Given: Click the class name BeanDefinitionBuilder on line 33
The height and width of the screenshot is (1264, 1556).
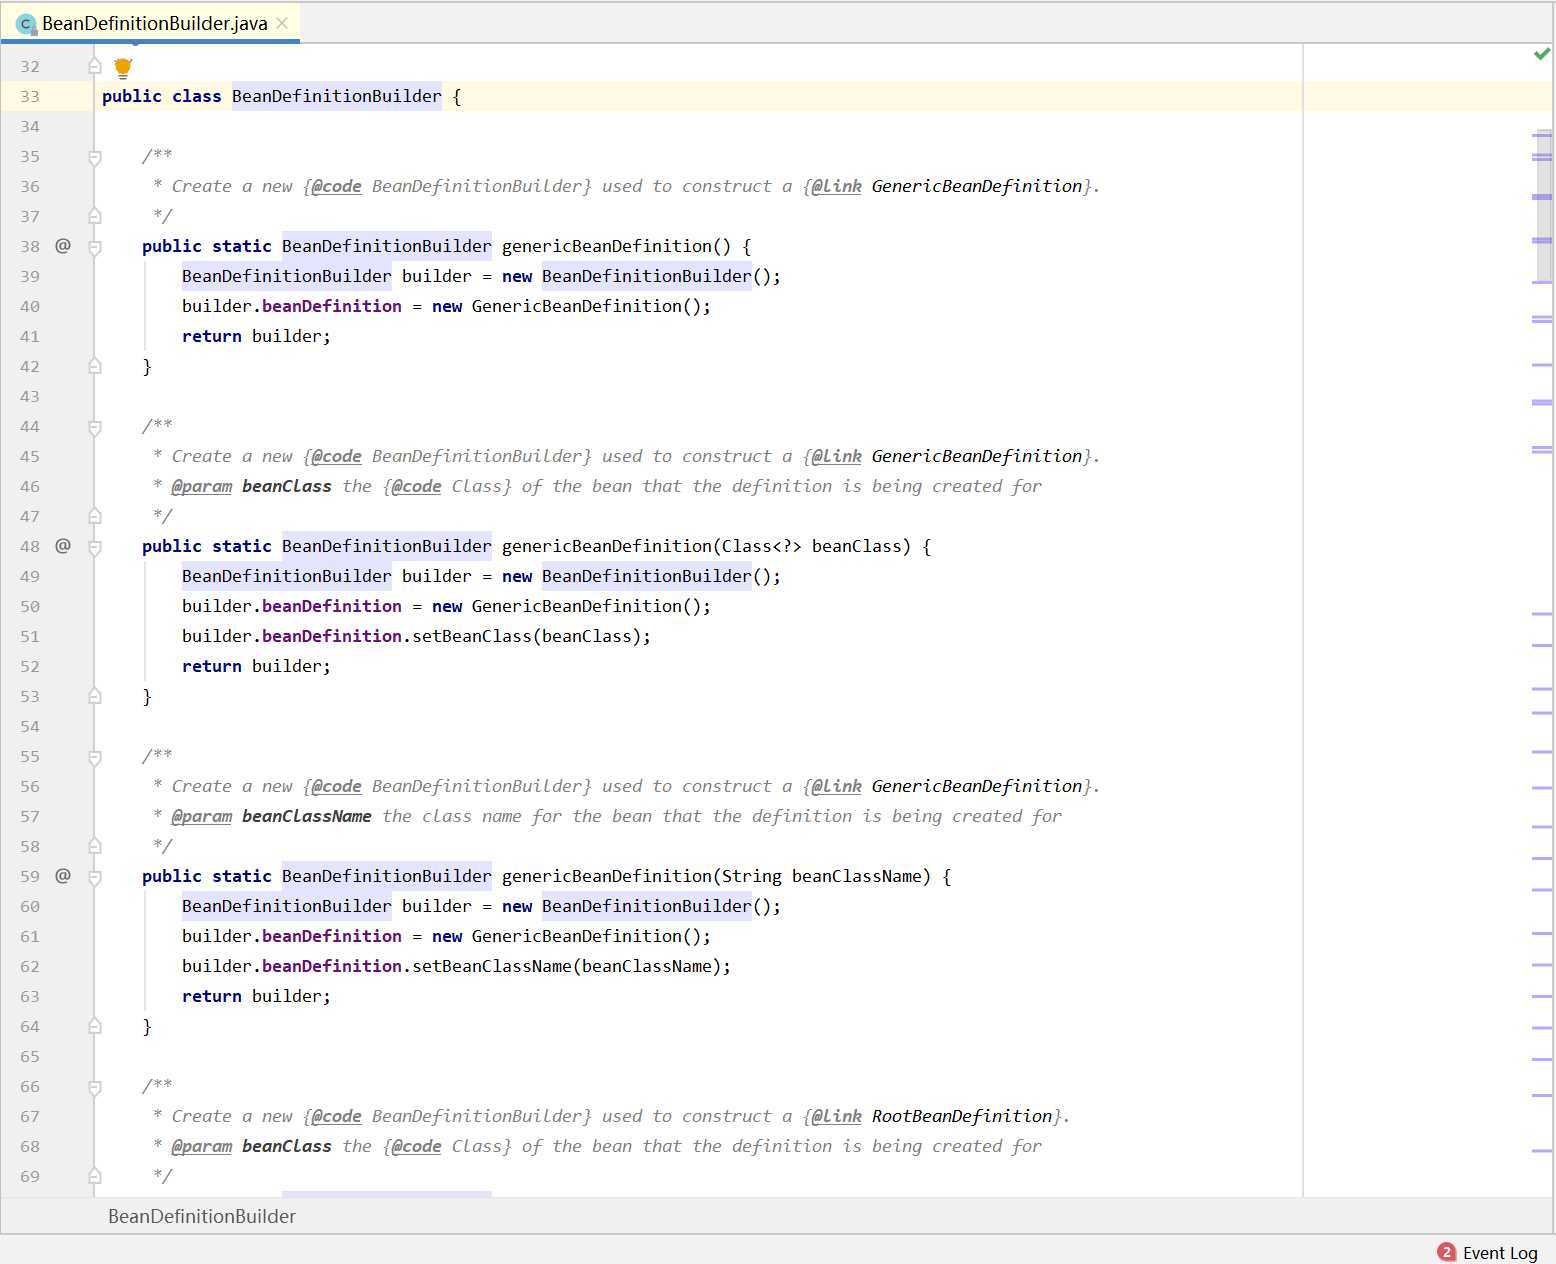Looking at the screenshot, I should pos(336,96).
